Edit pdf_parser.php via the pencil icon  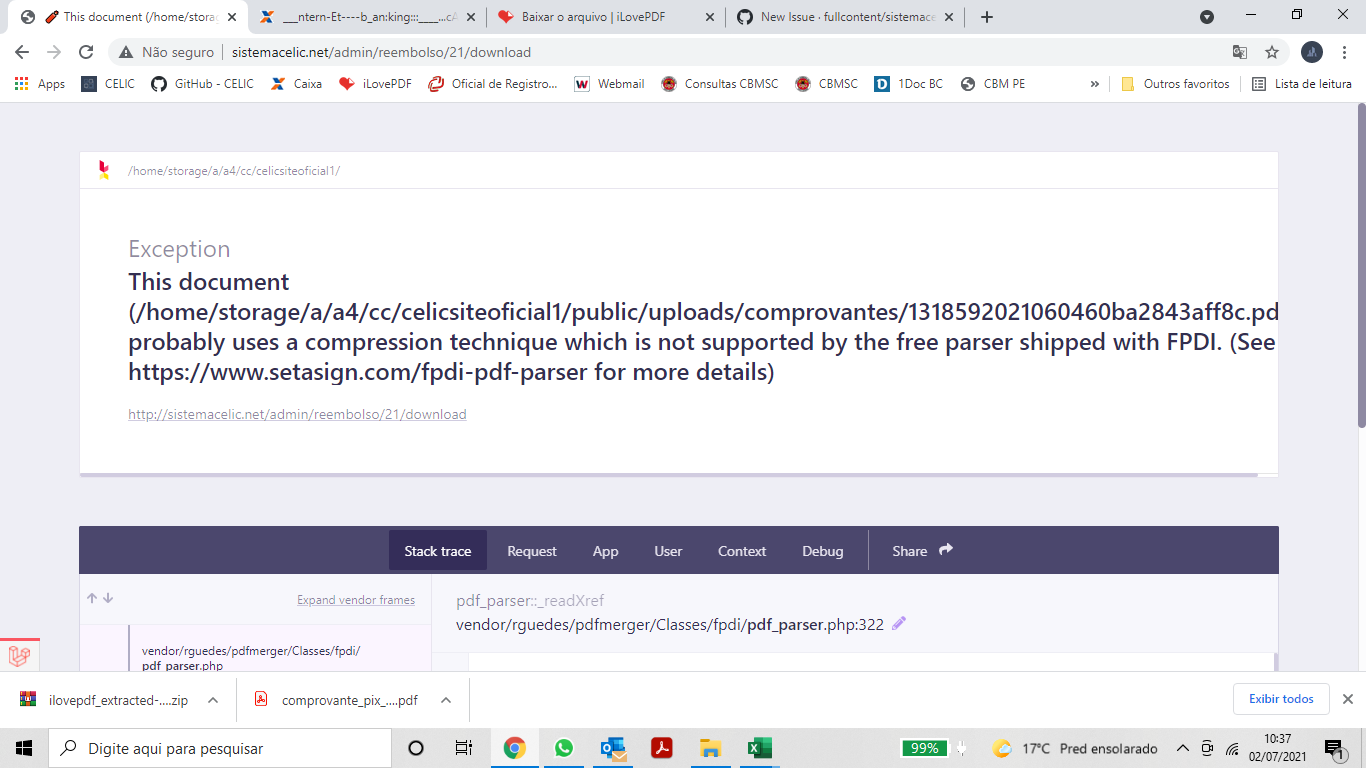point(897,623)
